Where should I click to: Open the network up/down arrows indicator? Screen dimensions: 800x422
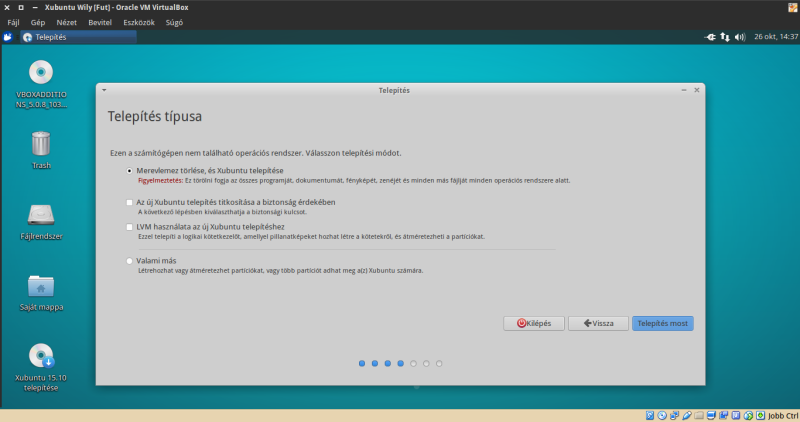point(725,37)
